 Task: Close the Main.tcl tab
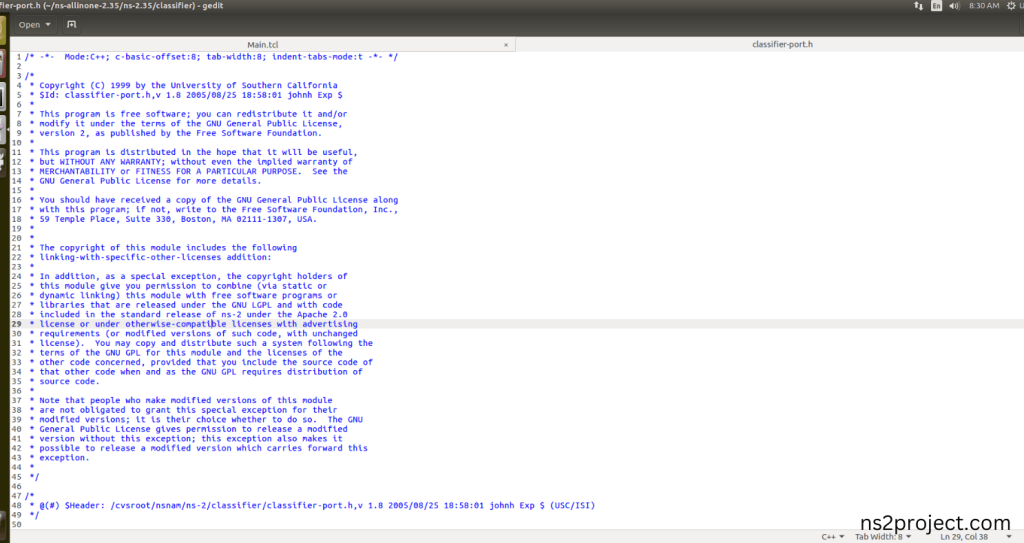(x=505, y=45)
